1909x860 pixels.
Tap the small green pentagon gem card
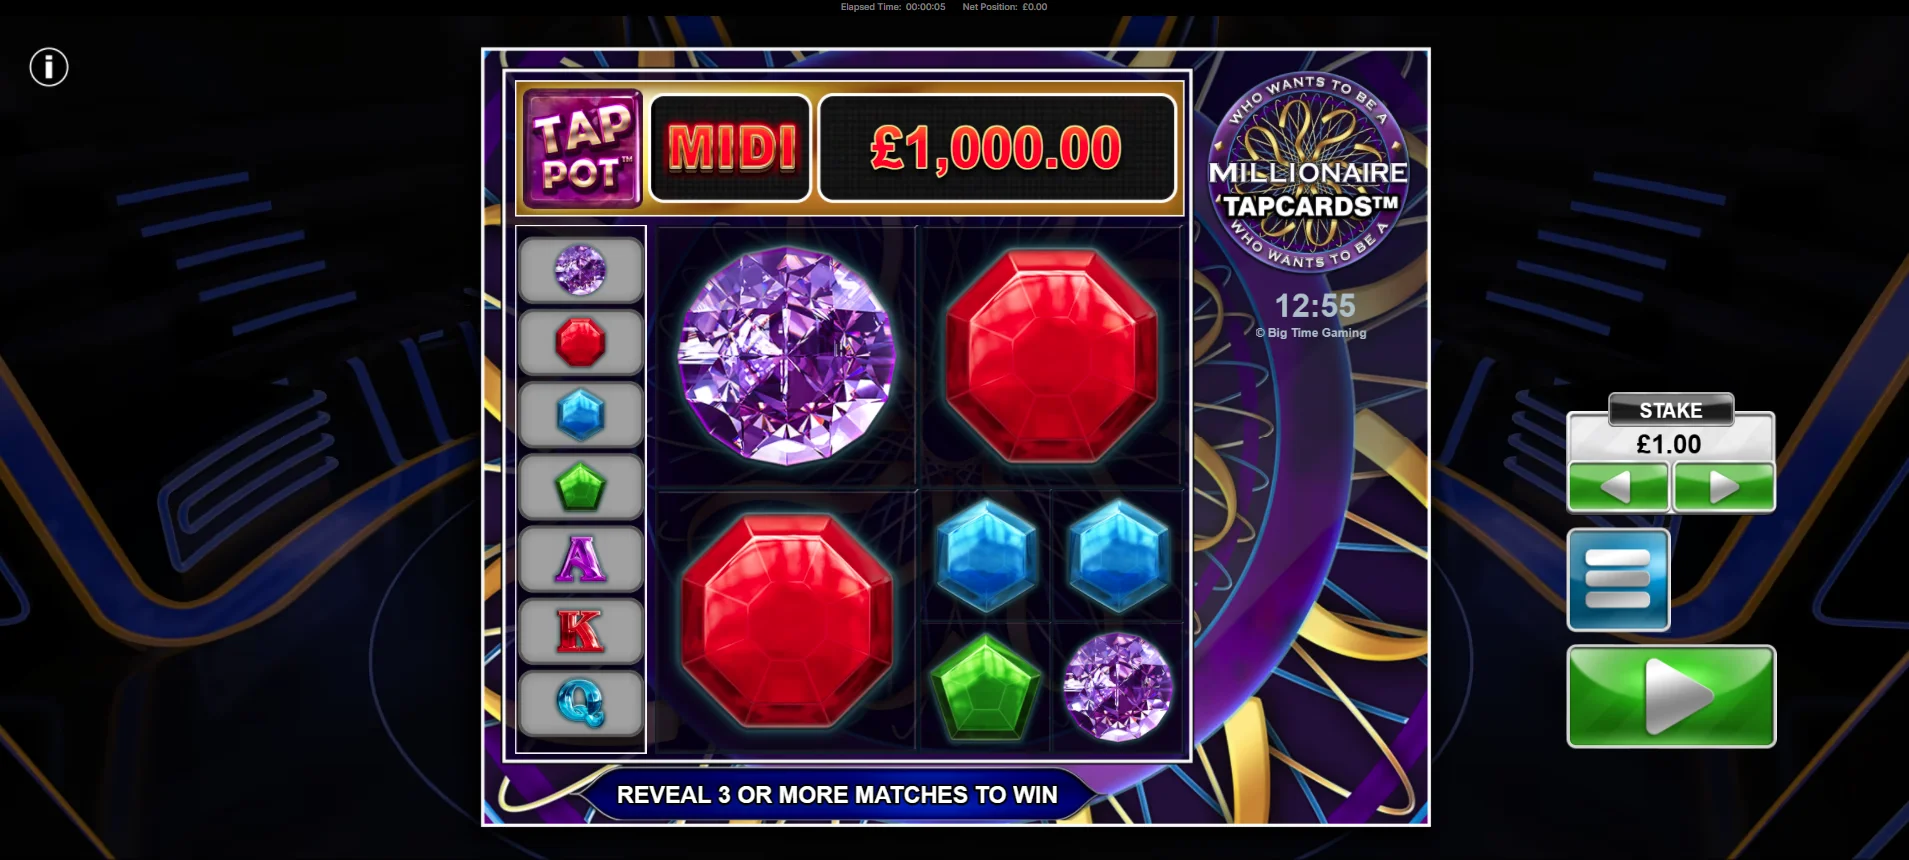pos(985,686)
